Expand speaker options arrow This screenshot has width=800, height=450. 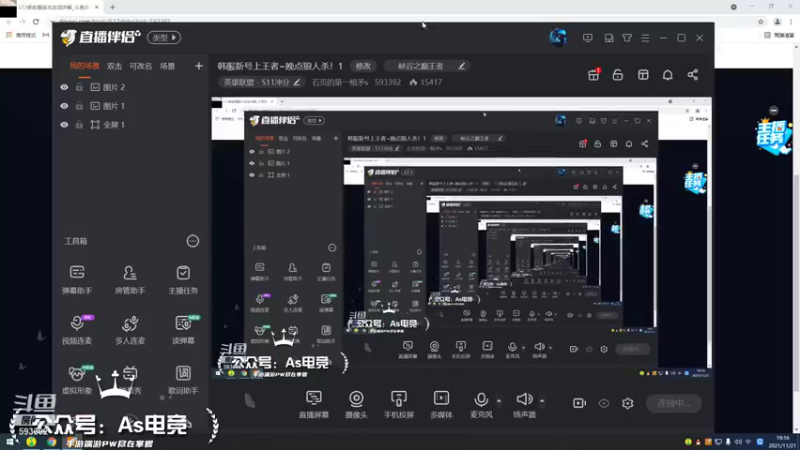pos(542,401)
